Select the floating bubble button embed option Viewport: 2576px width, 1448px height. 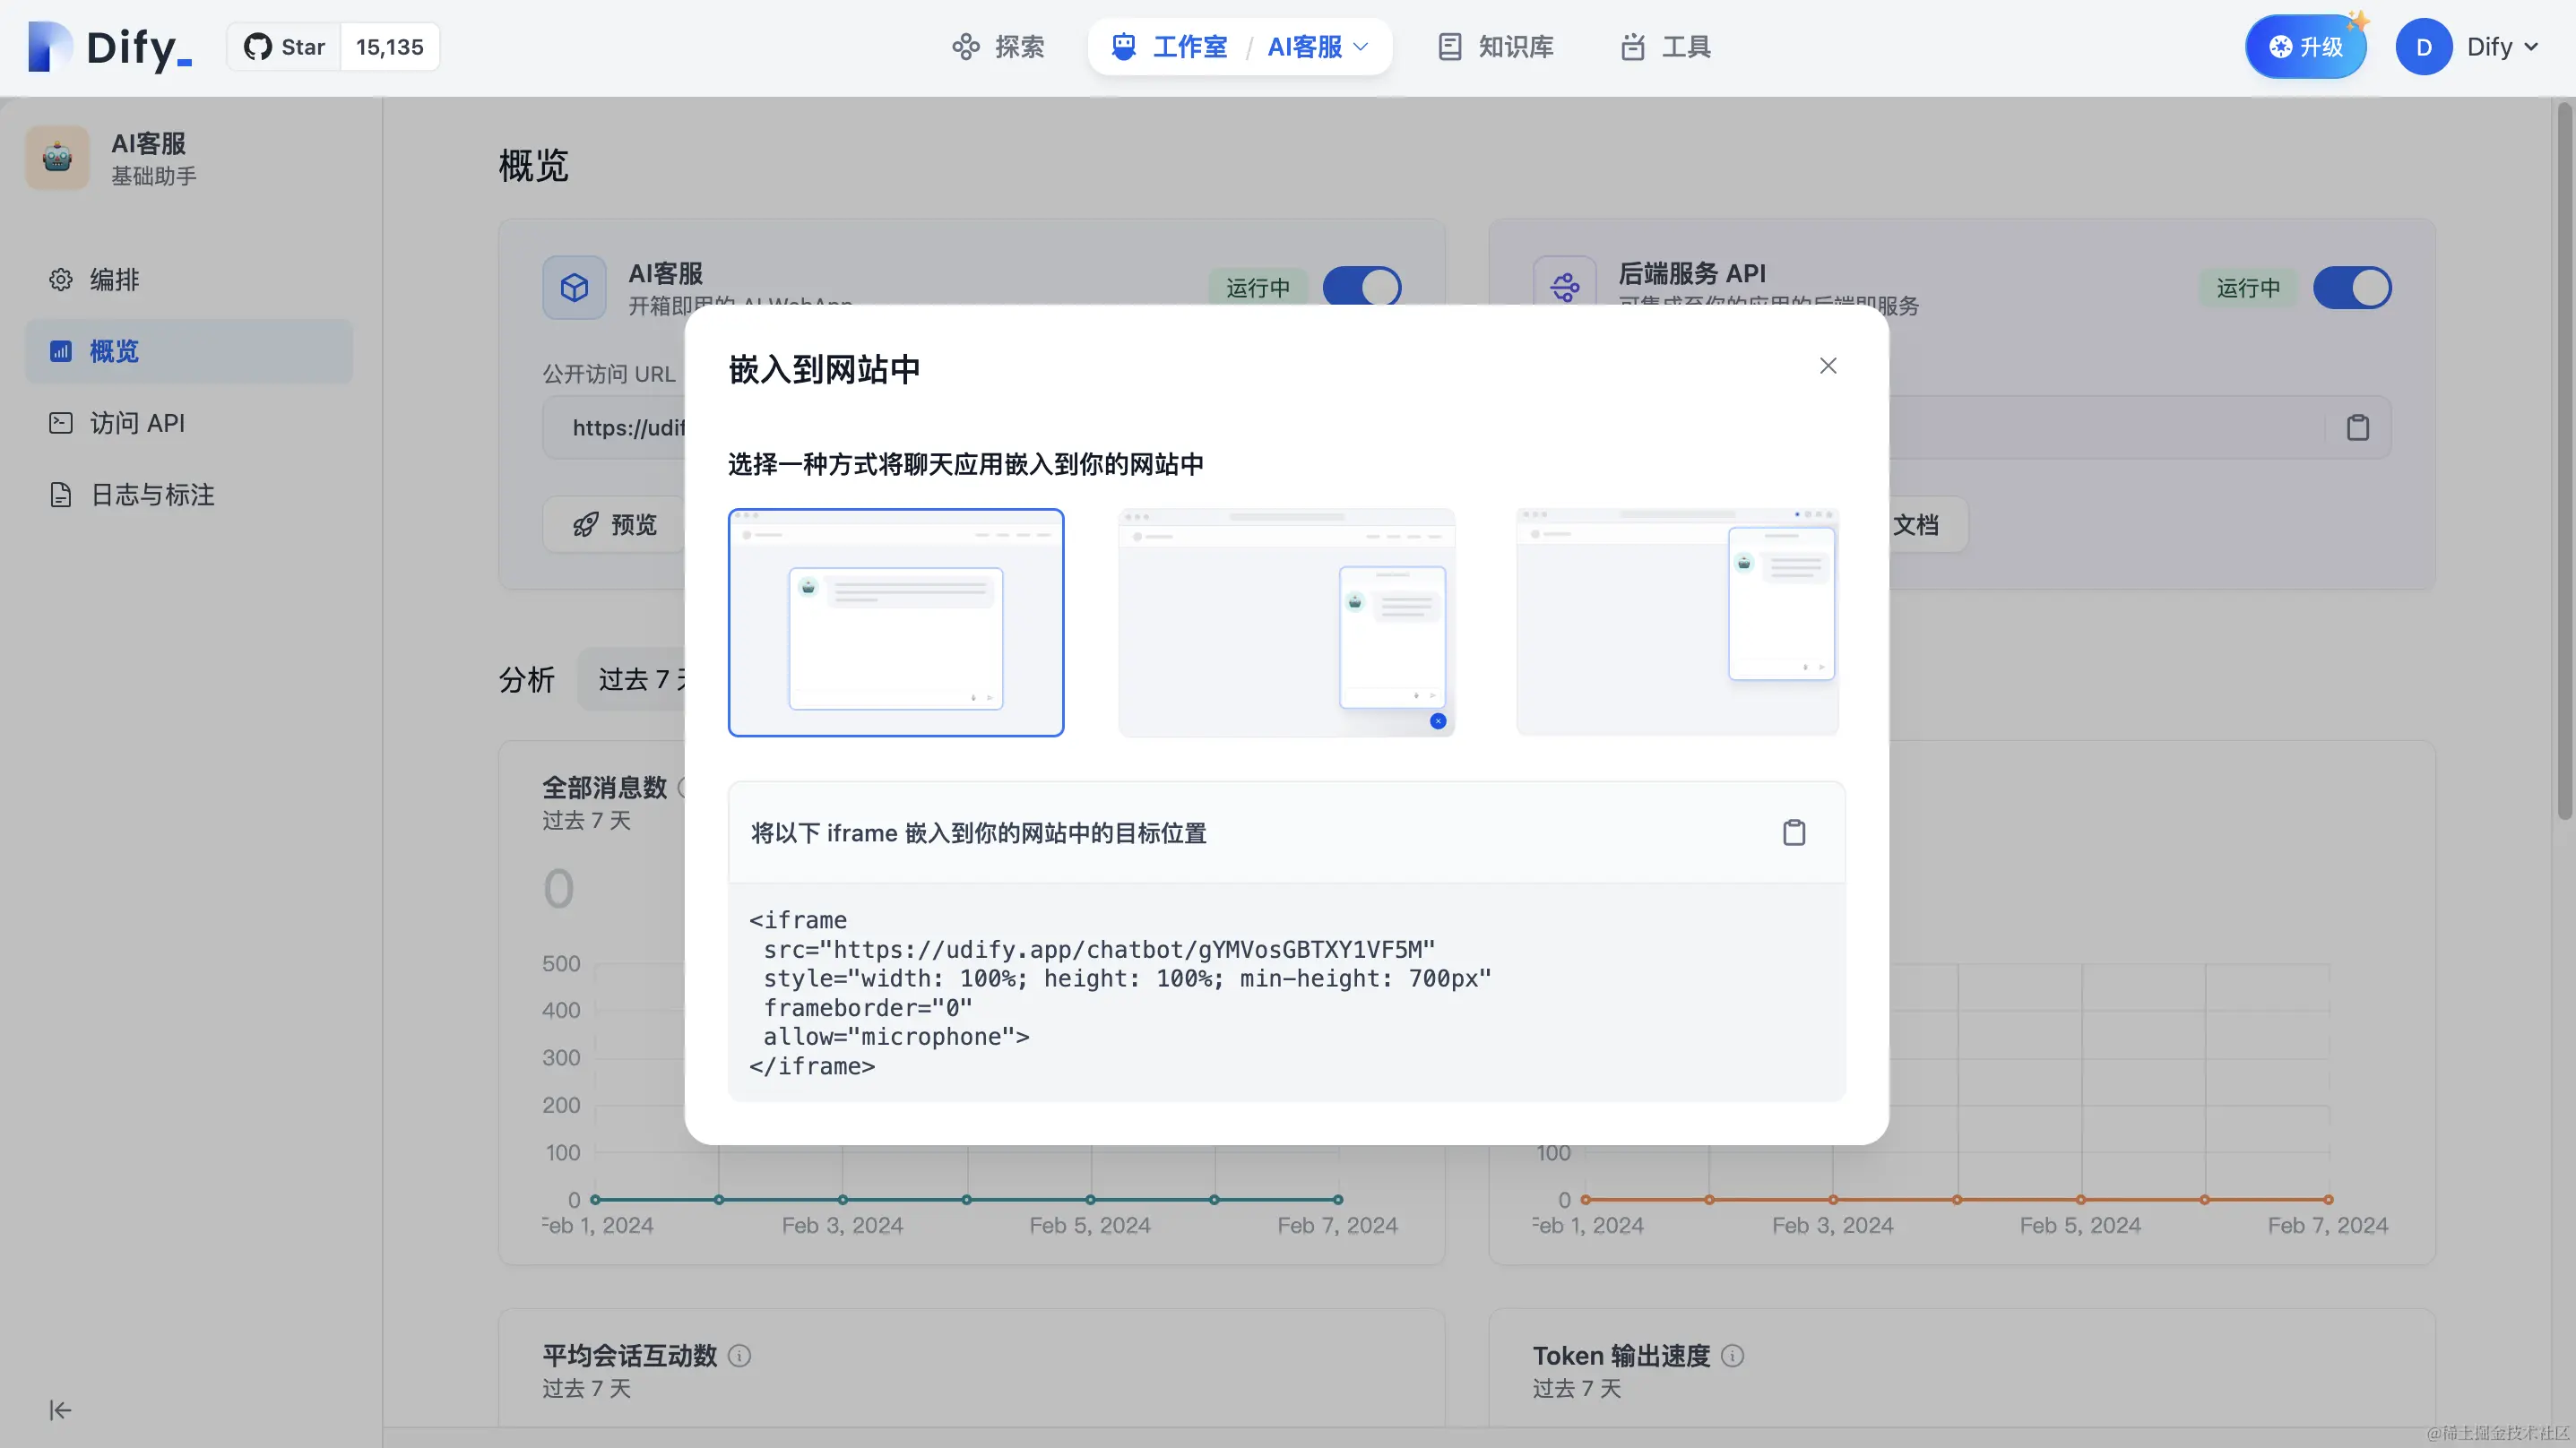click(x=1286, y=622)
